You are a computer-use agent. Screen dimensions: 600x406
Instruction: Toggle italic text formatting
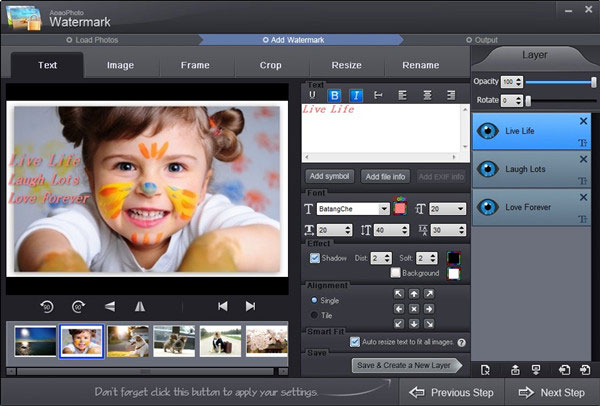coord(356,95)
